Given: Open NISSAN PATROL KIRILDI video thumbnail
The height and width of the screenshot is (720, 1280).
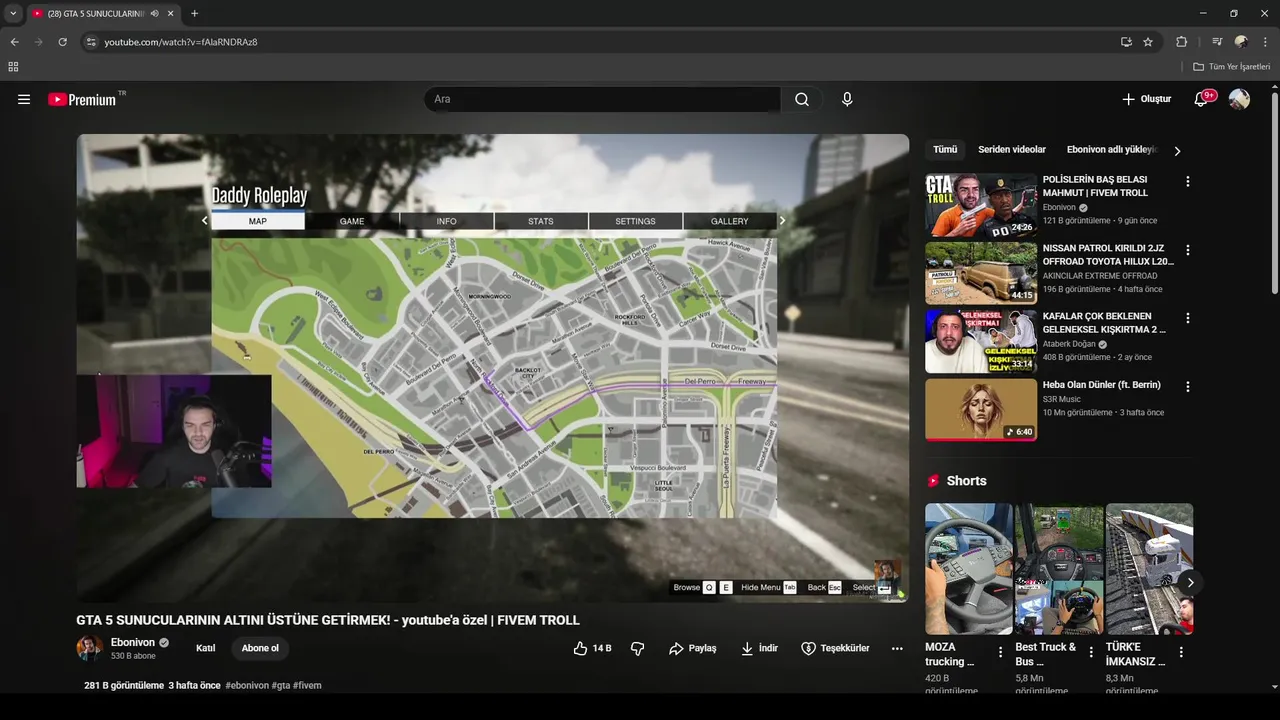Looking at the screenshot, I should [x=981, y=273].
